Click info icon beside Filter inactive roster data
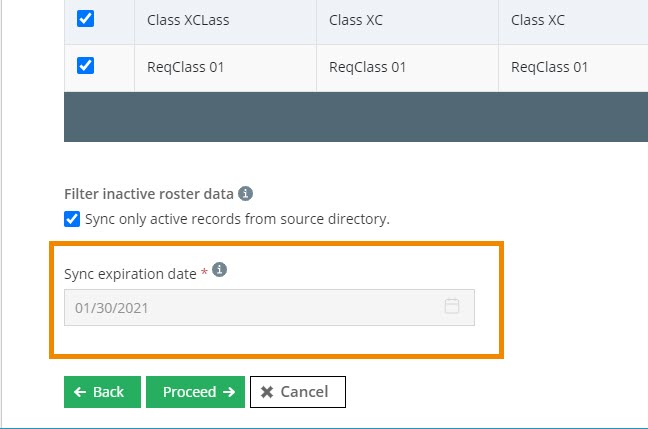The height and width of the screenshot is (429, 648). coord(245,193)
